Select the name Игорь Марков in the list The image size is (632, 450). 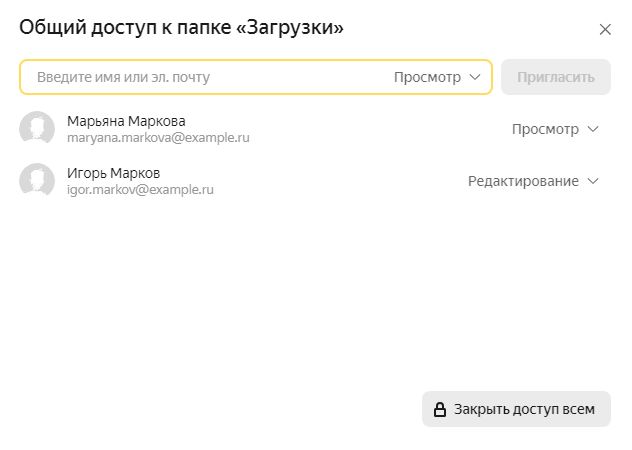pyautogui.click(x=113, y=173)
